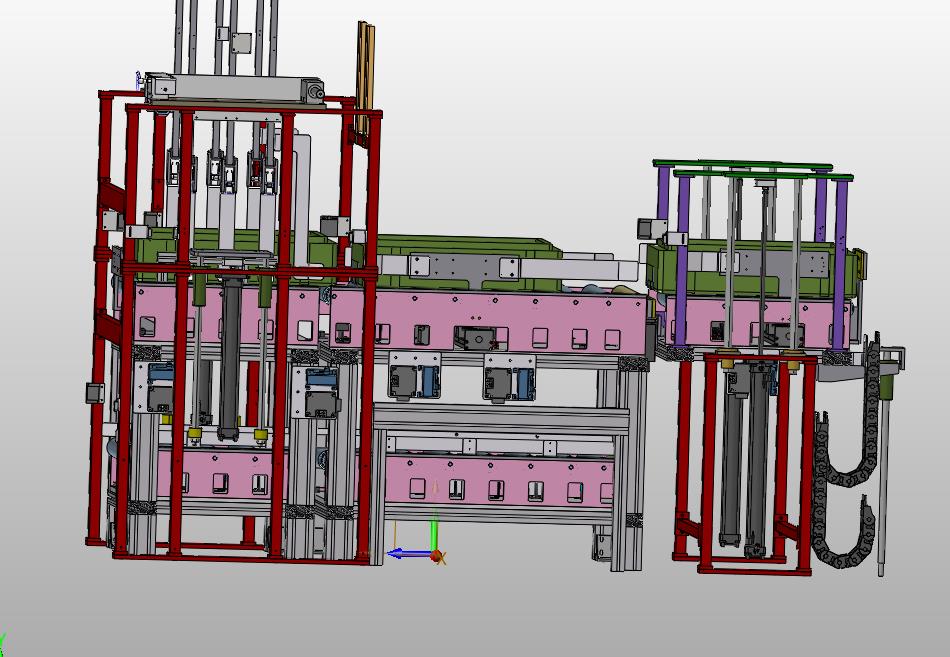Image resolution: width=950 pixels, height=657 pixels.
Task: Select the rightmost purple support post
Action: (x=840, y=265)
